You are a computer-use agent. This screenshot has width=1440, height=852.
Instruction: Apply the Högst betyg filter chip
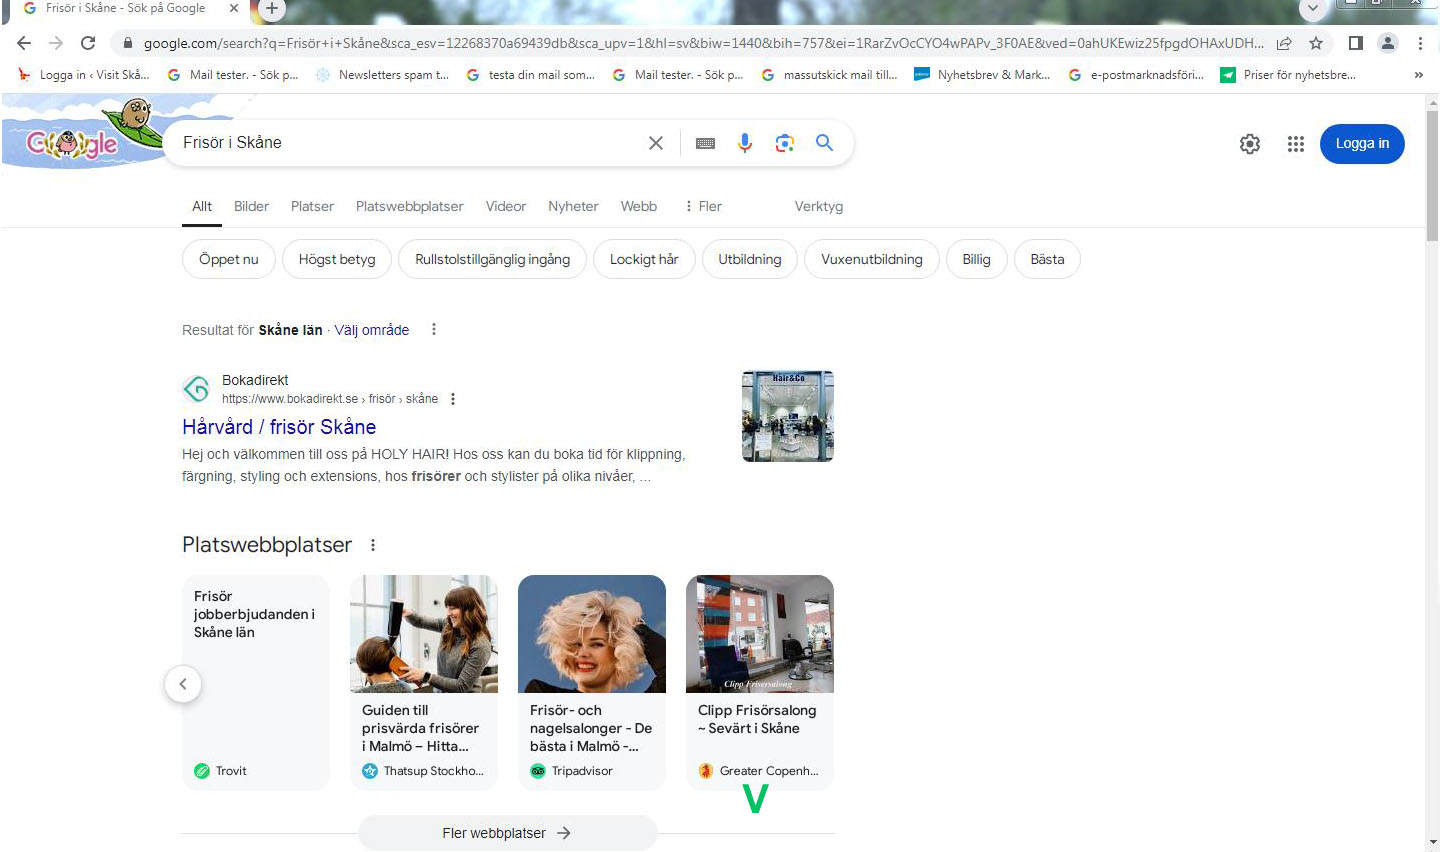337,259
